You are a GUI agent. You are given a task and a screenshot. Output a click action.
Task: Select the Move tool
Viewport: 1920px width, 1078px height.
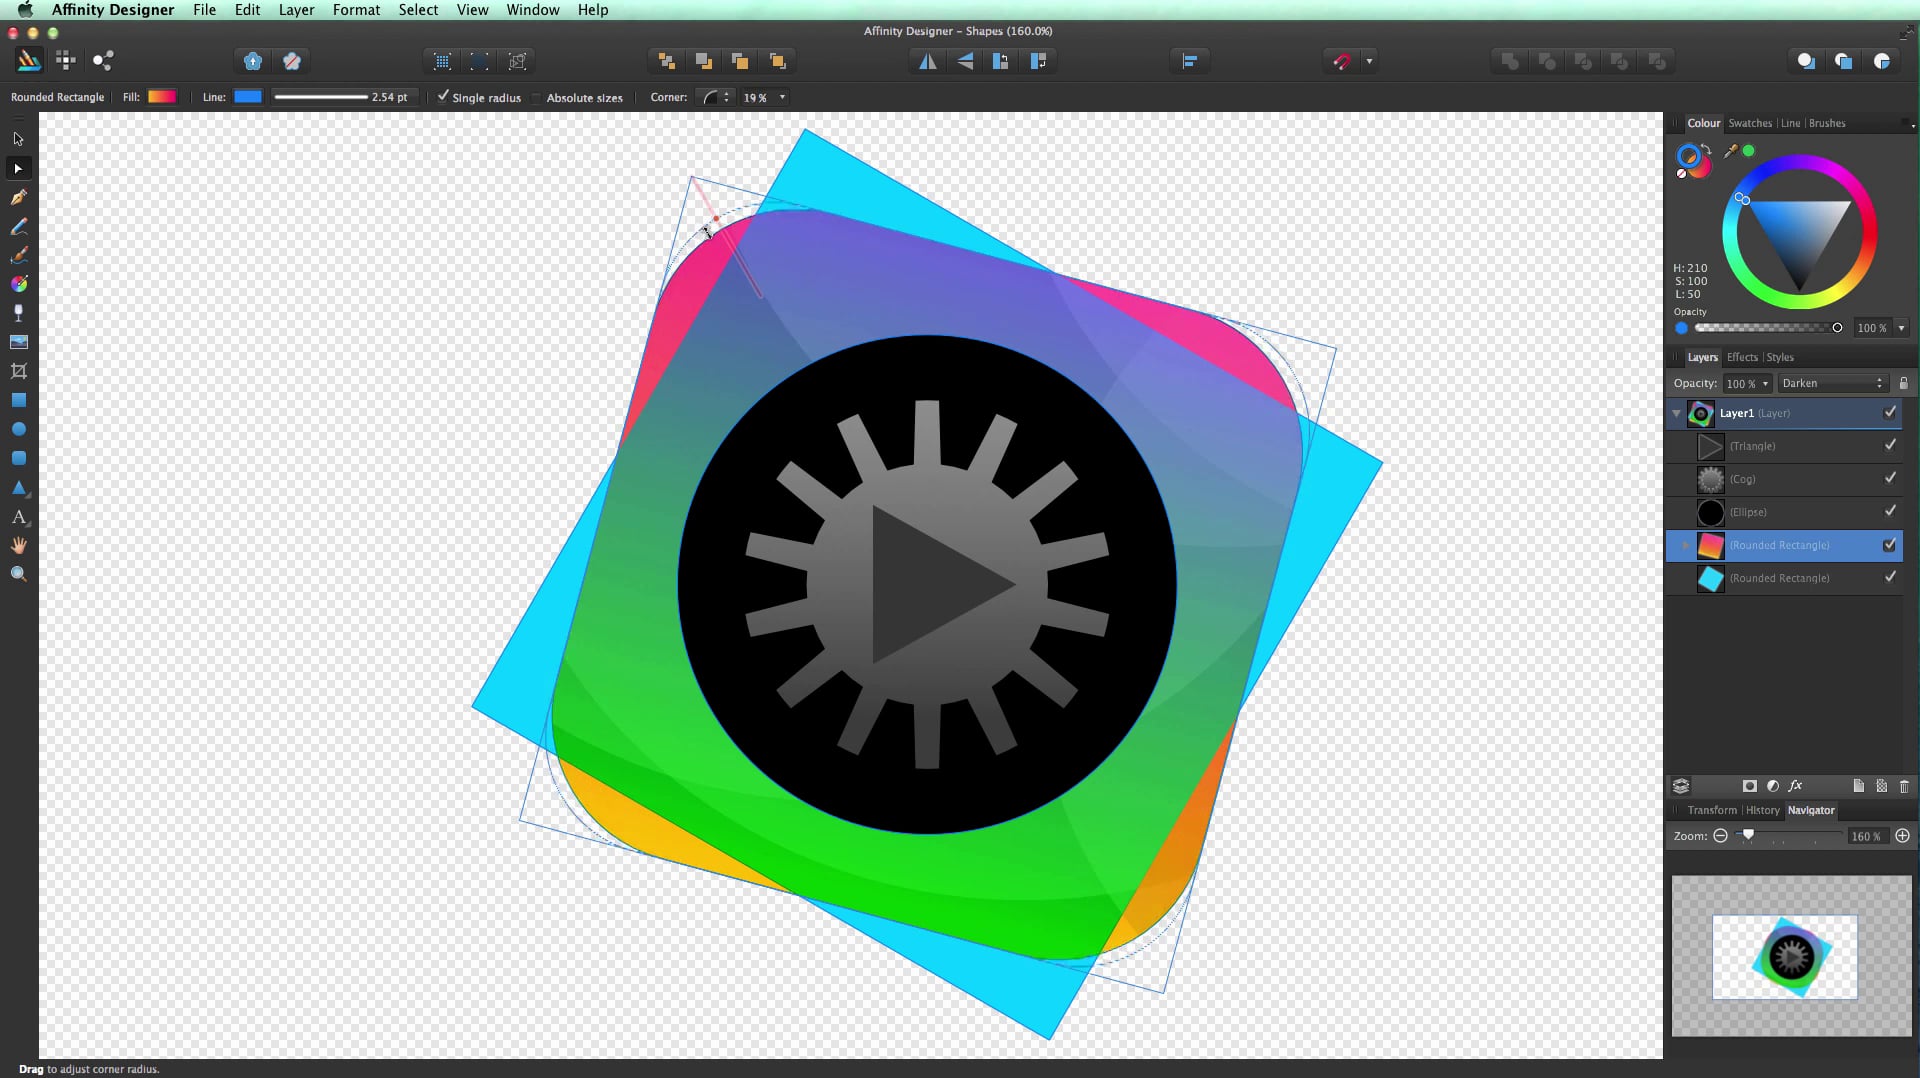18,168
